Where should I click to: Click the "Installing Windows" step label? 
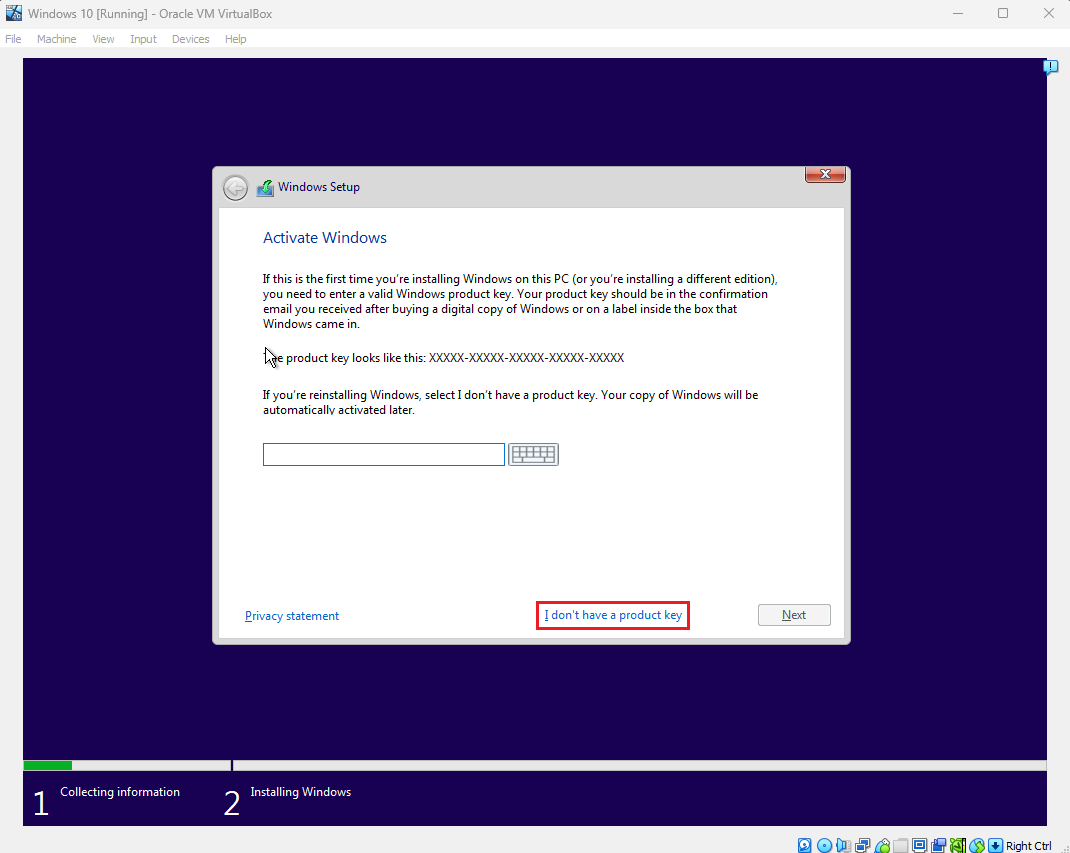click(301, 792)
